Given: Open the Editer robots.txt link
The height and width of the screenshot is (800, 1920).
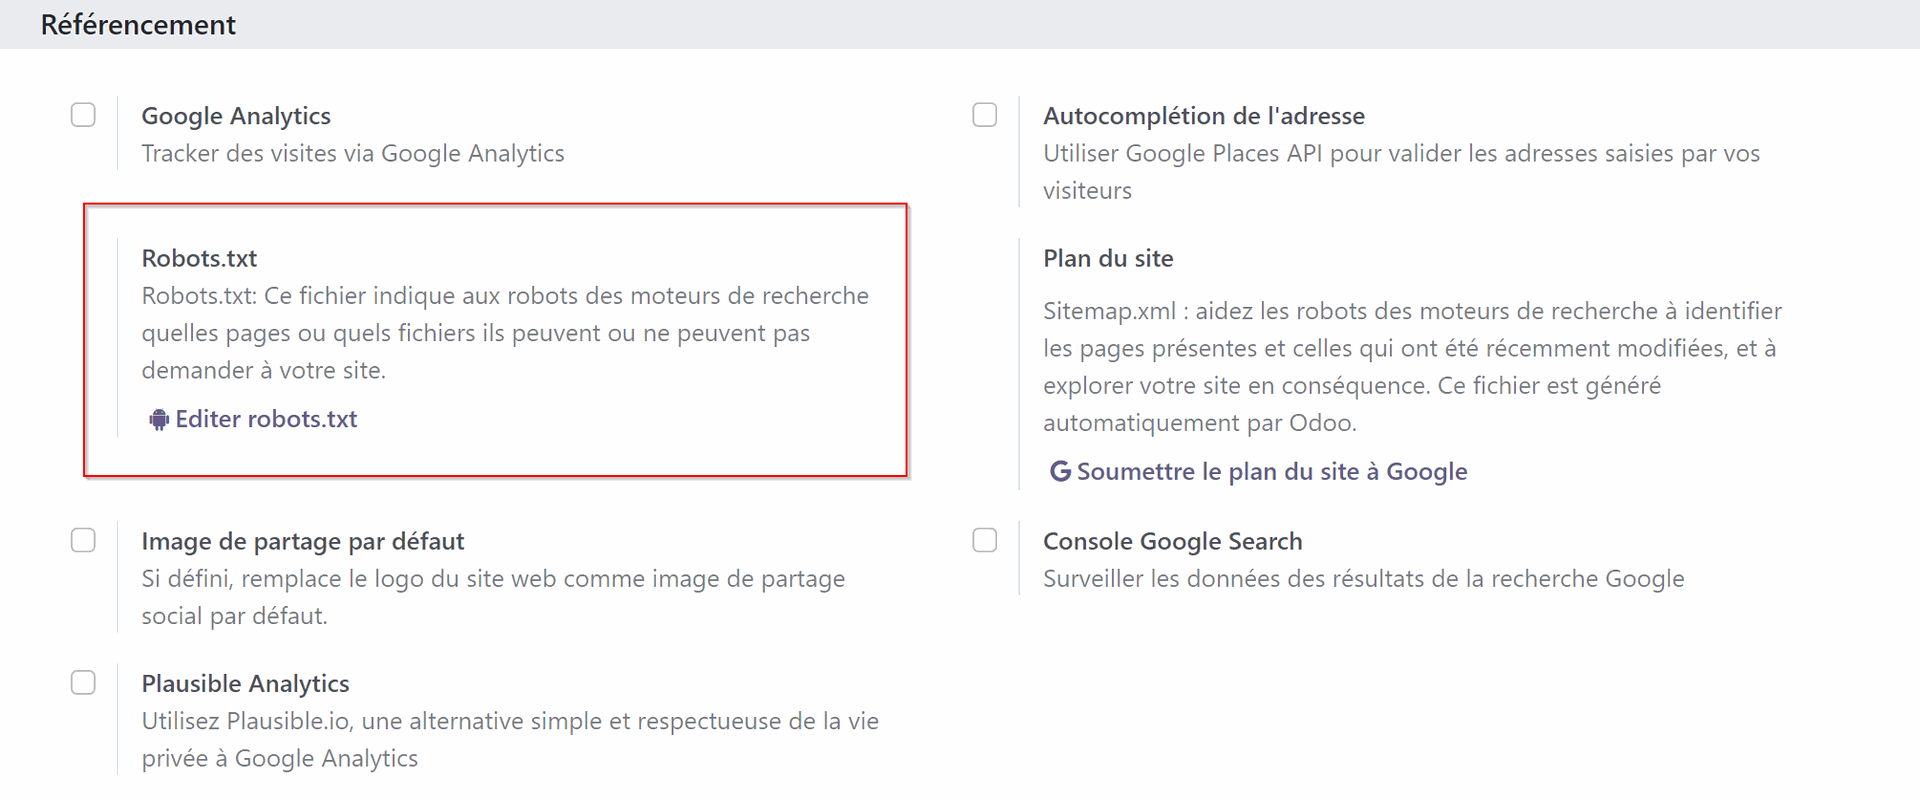Looking at the screenshot, I should click(x=266, y=419).
